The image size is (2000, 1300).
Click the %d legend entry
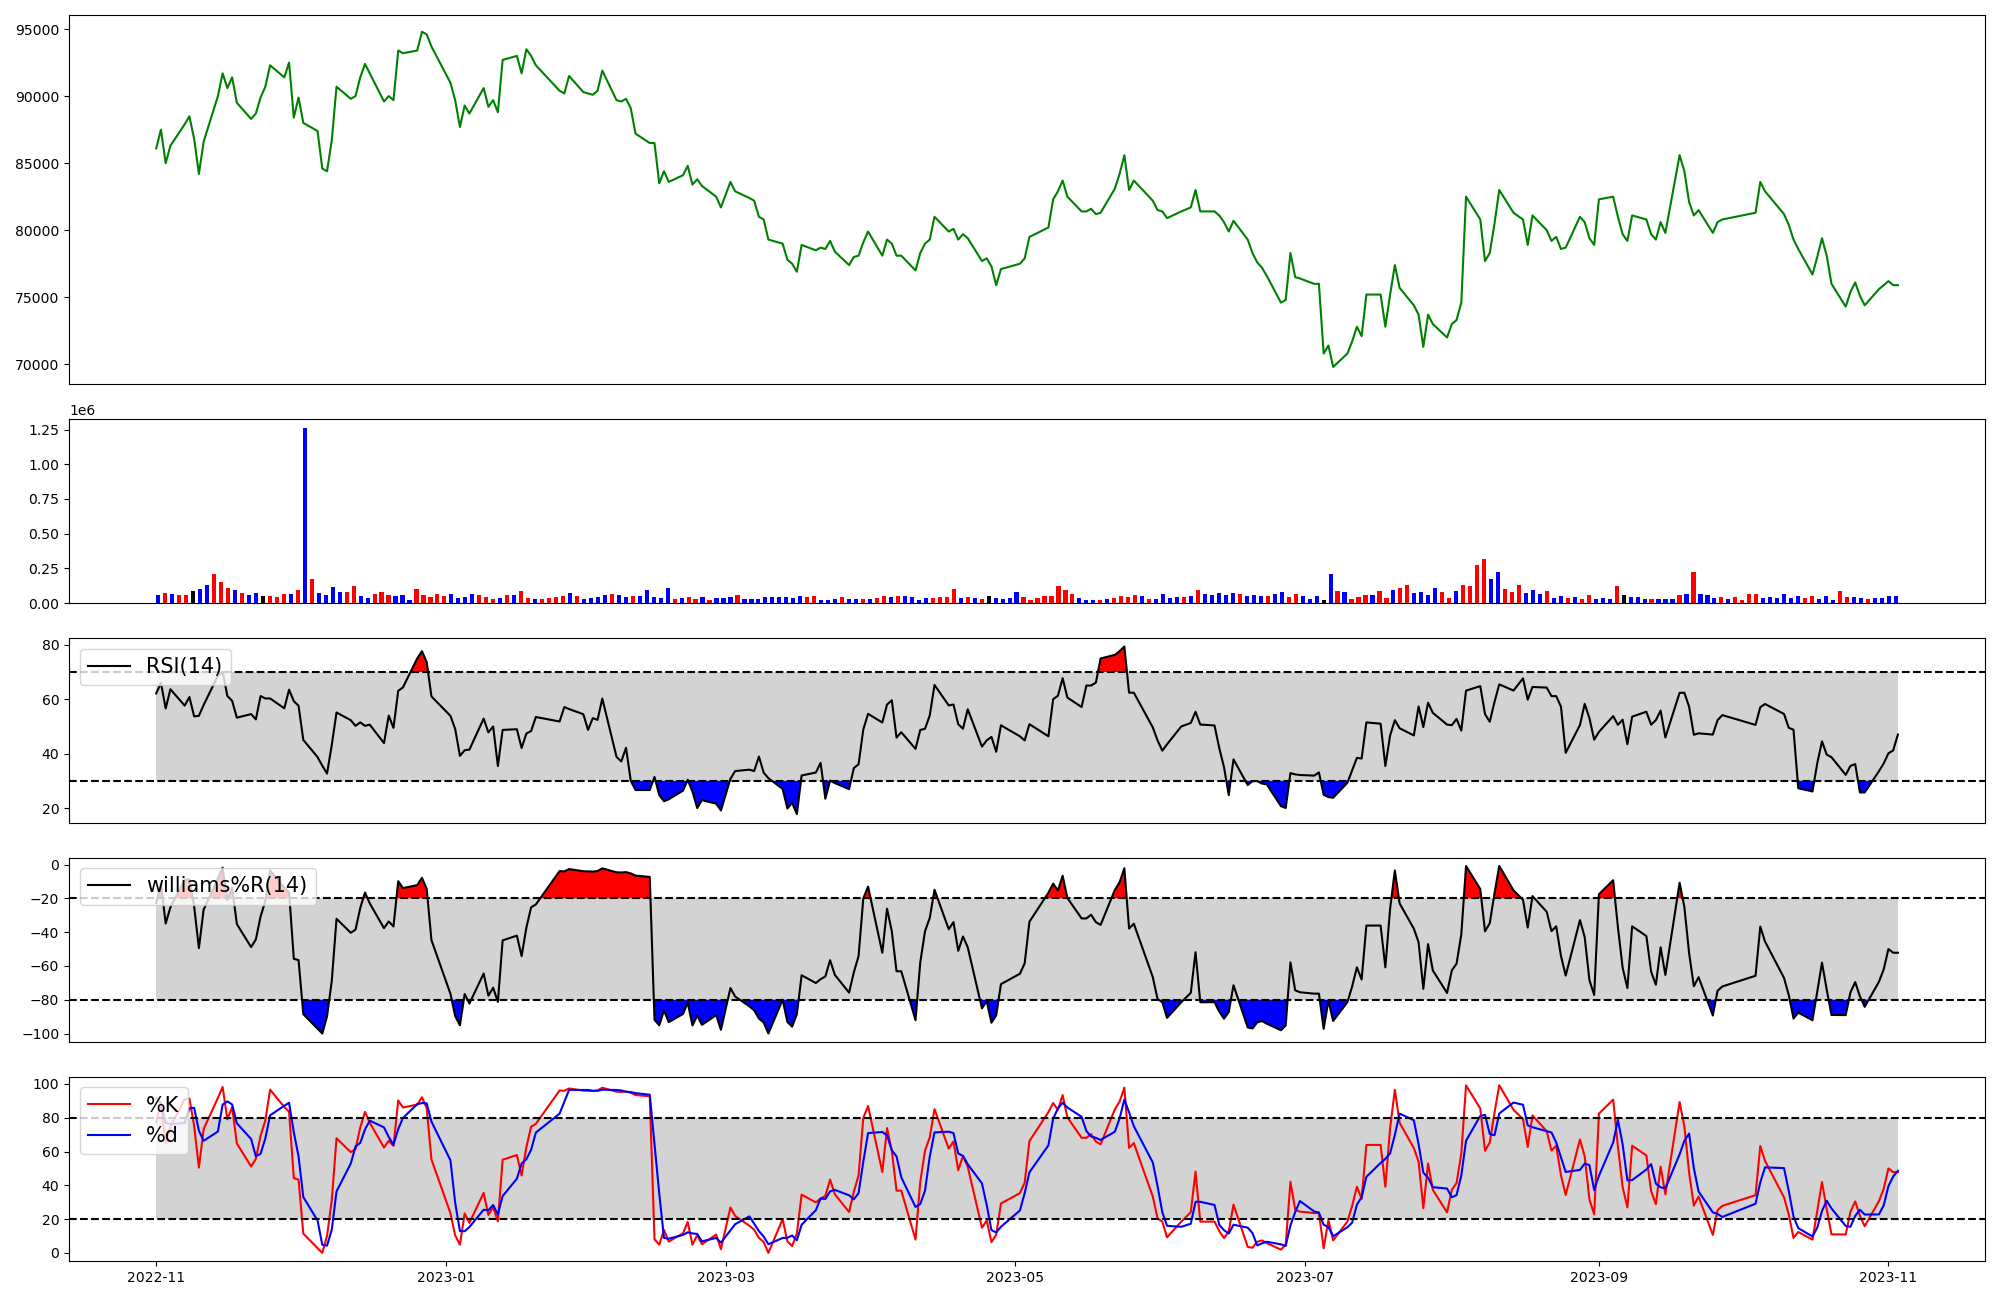point(162,1134)
